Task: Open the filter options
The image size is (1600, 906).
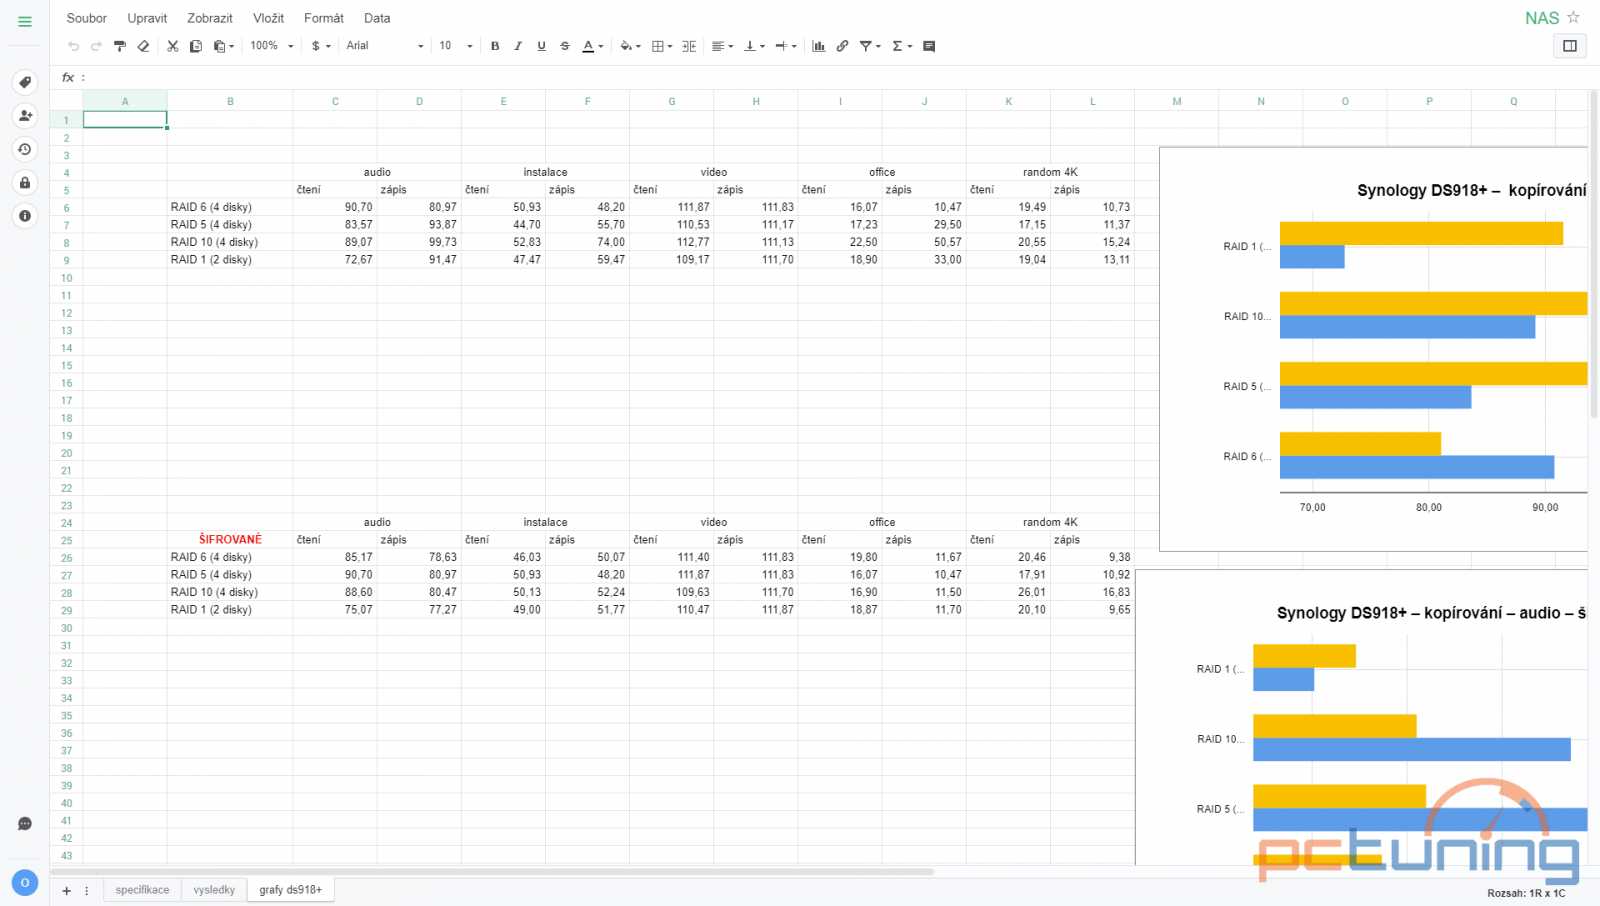Action: [x=870, y=46]
